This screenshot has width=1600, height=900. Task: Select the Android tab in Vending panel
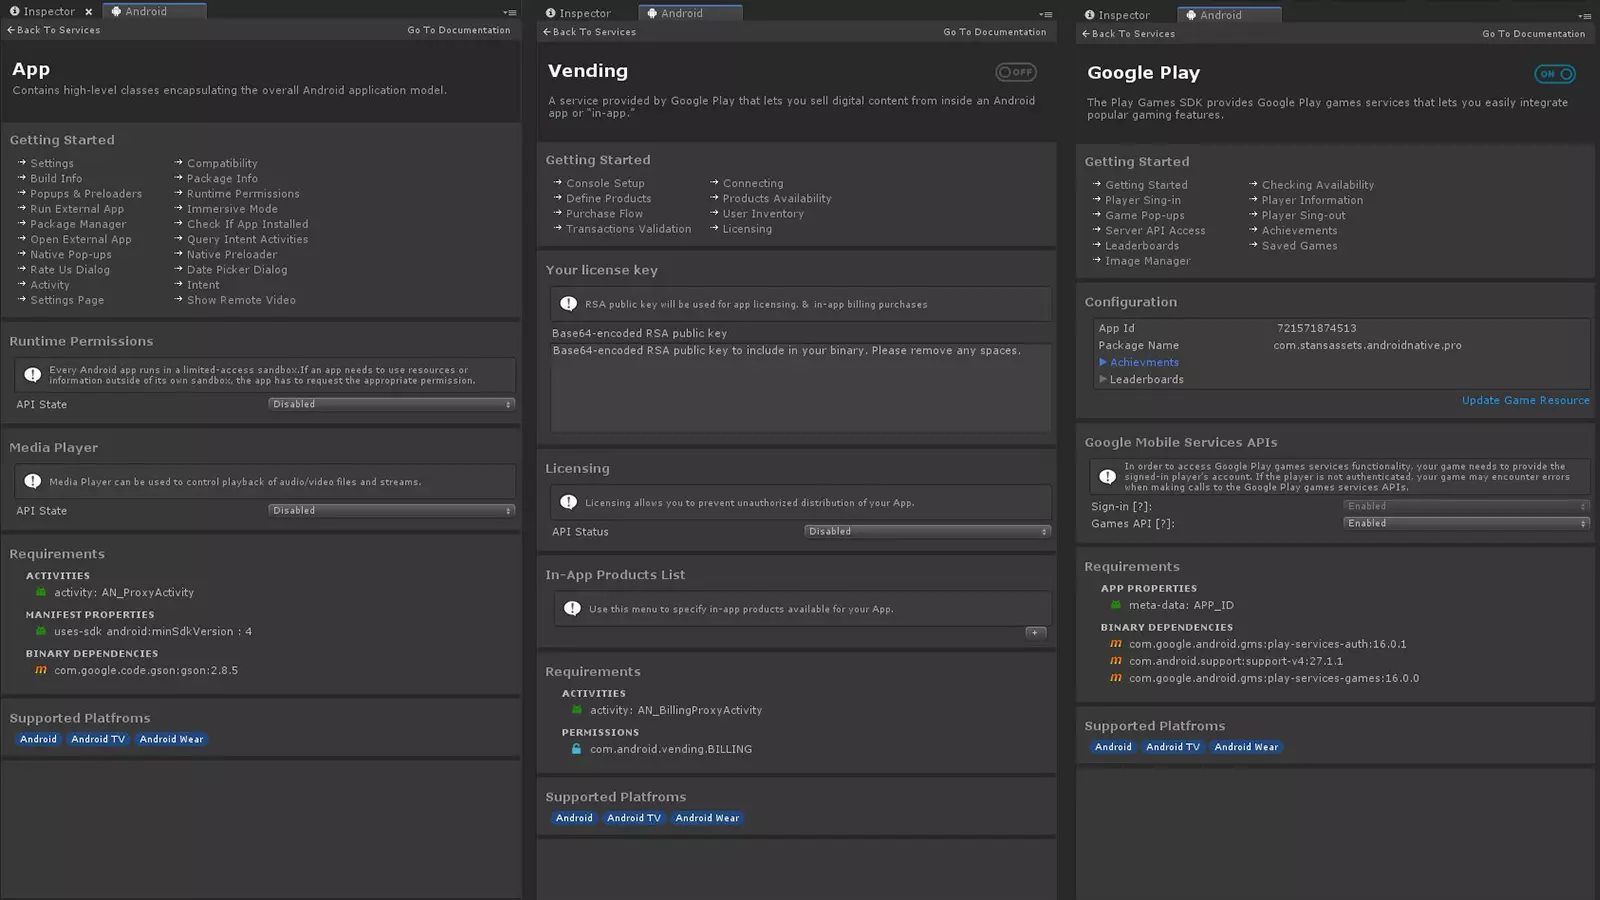[x=690, y=14]
